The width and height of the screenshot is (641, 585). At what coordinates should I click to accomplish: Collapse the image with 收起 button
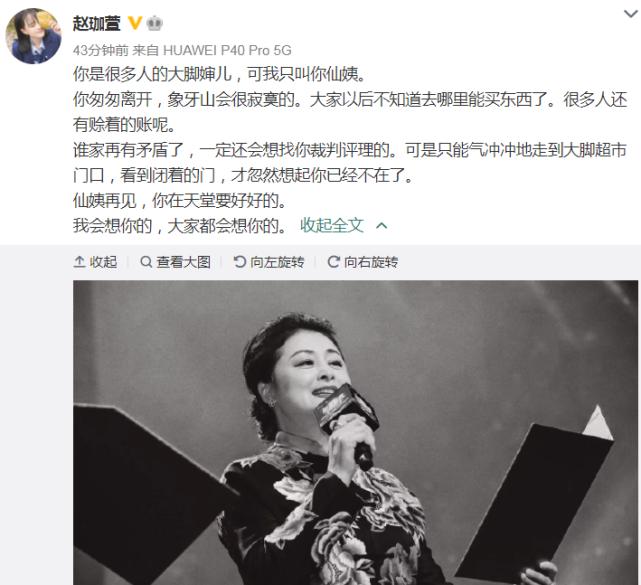point(95,262)
